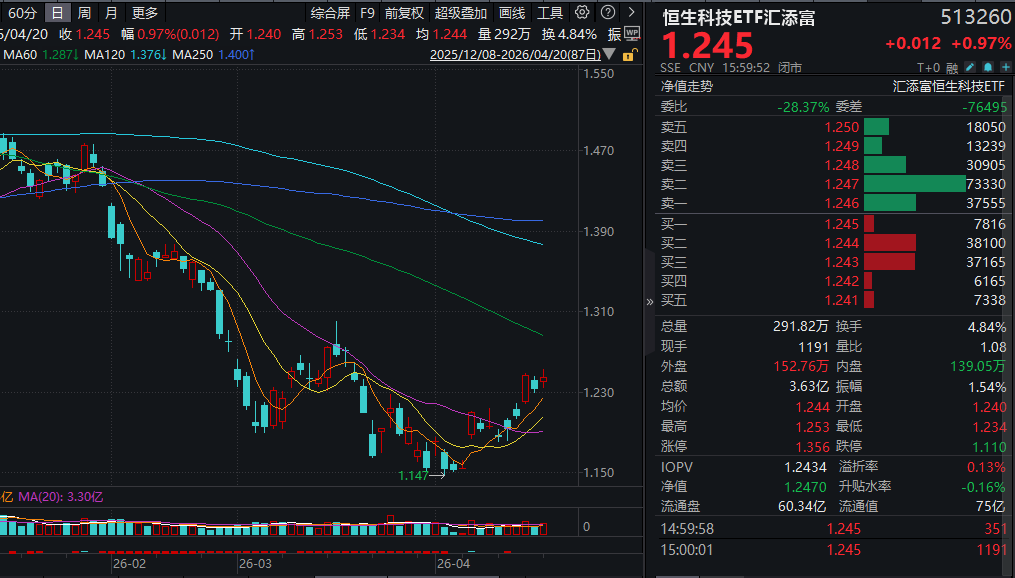1015x578 pixels.
Task: Add to watchlist with the plus icon
Action: pyautogui.click(x=1005, y=66)
